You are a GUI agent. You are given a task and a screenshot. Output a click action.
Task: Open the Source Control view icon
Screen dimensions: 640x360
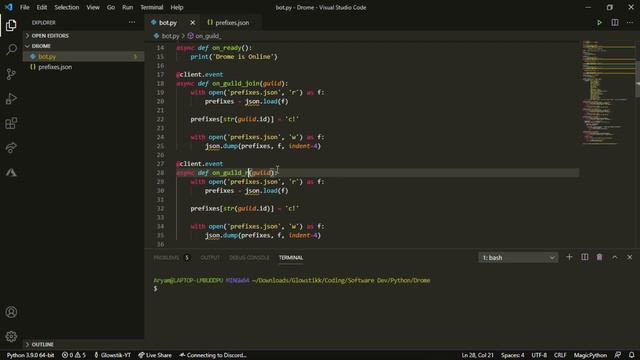tap(11, 74)
